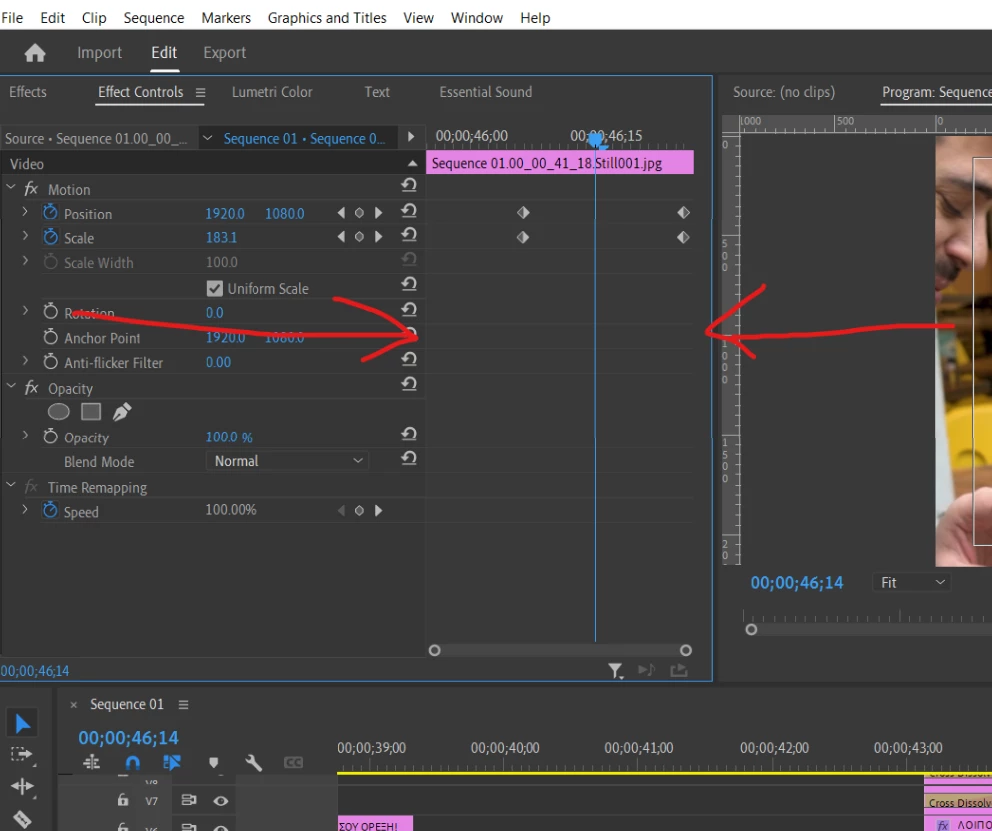The image size is (992, 831).
Task: Expand the Anti-flicker Filter property
Action: point(25,360)
